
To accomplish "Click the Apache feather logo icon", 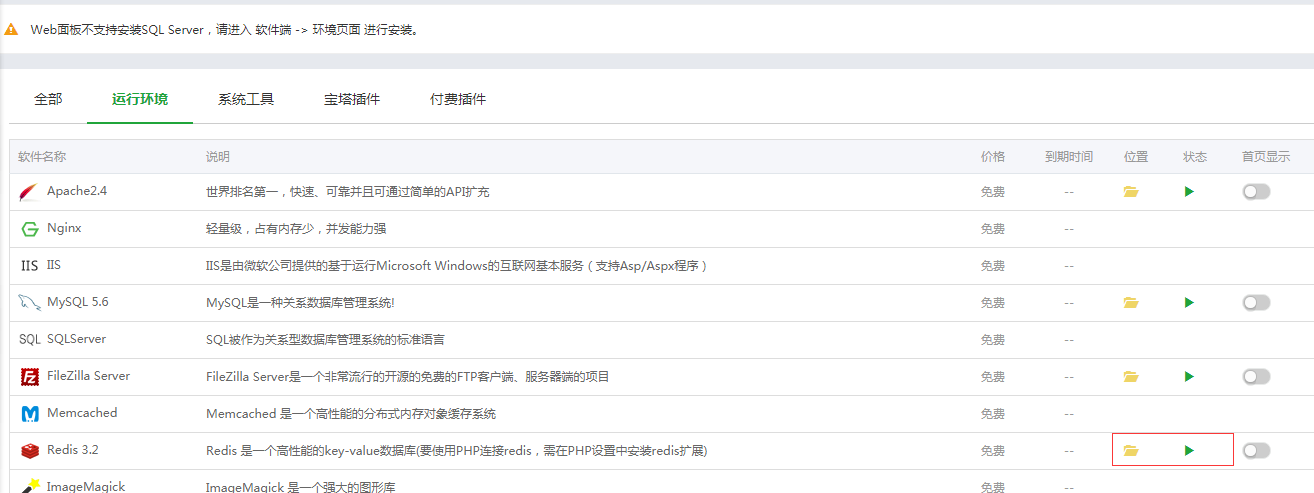I will point(30,192).
